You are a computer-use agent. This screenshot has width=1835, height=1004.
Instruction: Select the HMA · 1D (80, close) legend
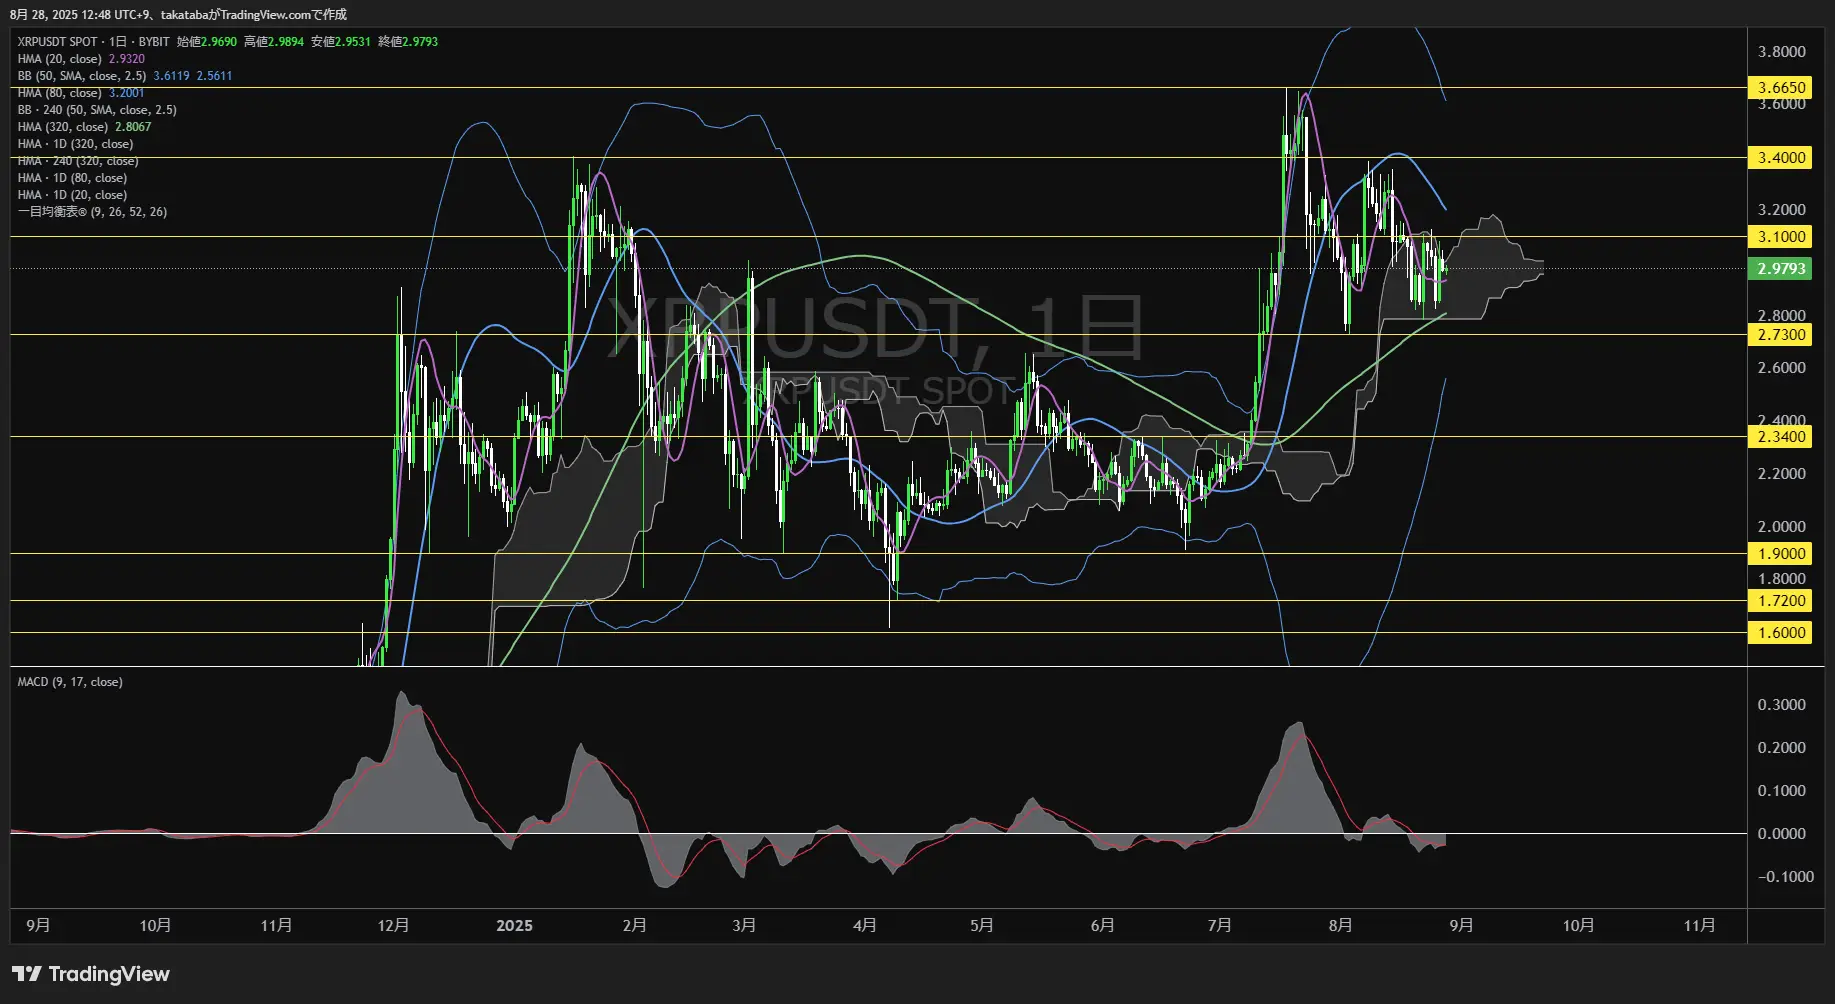(x=72, y=178)
